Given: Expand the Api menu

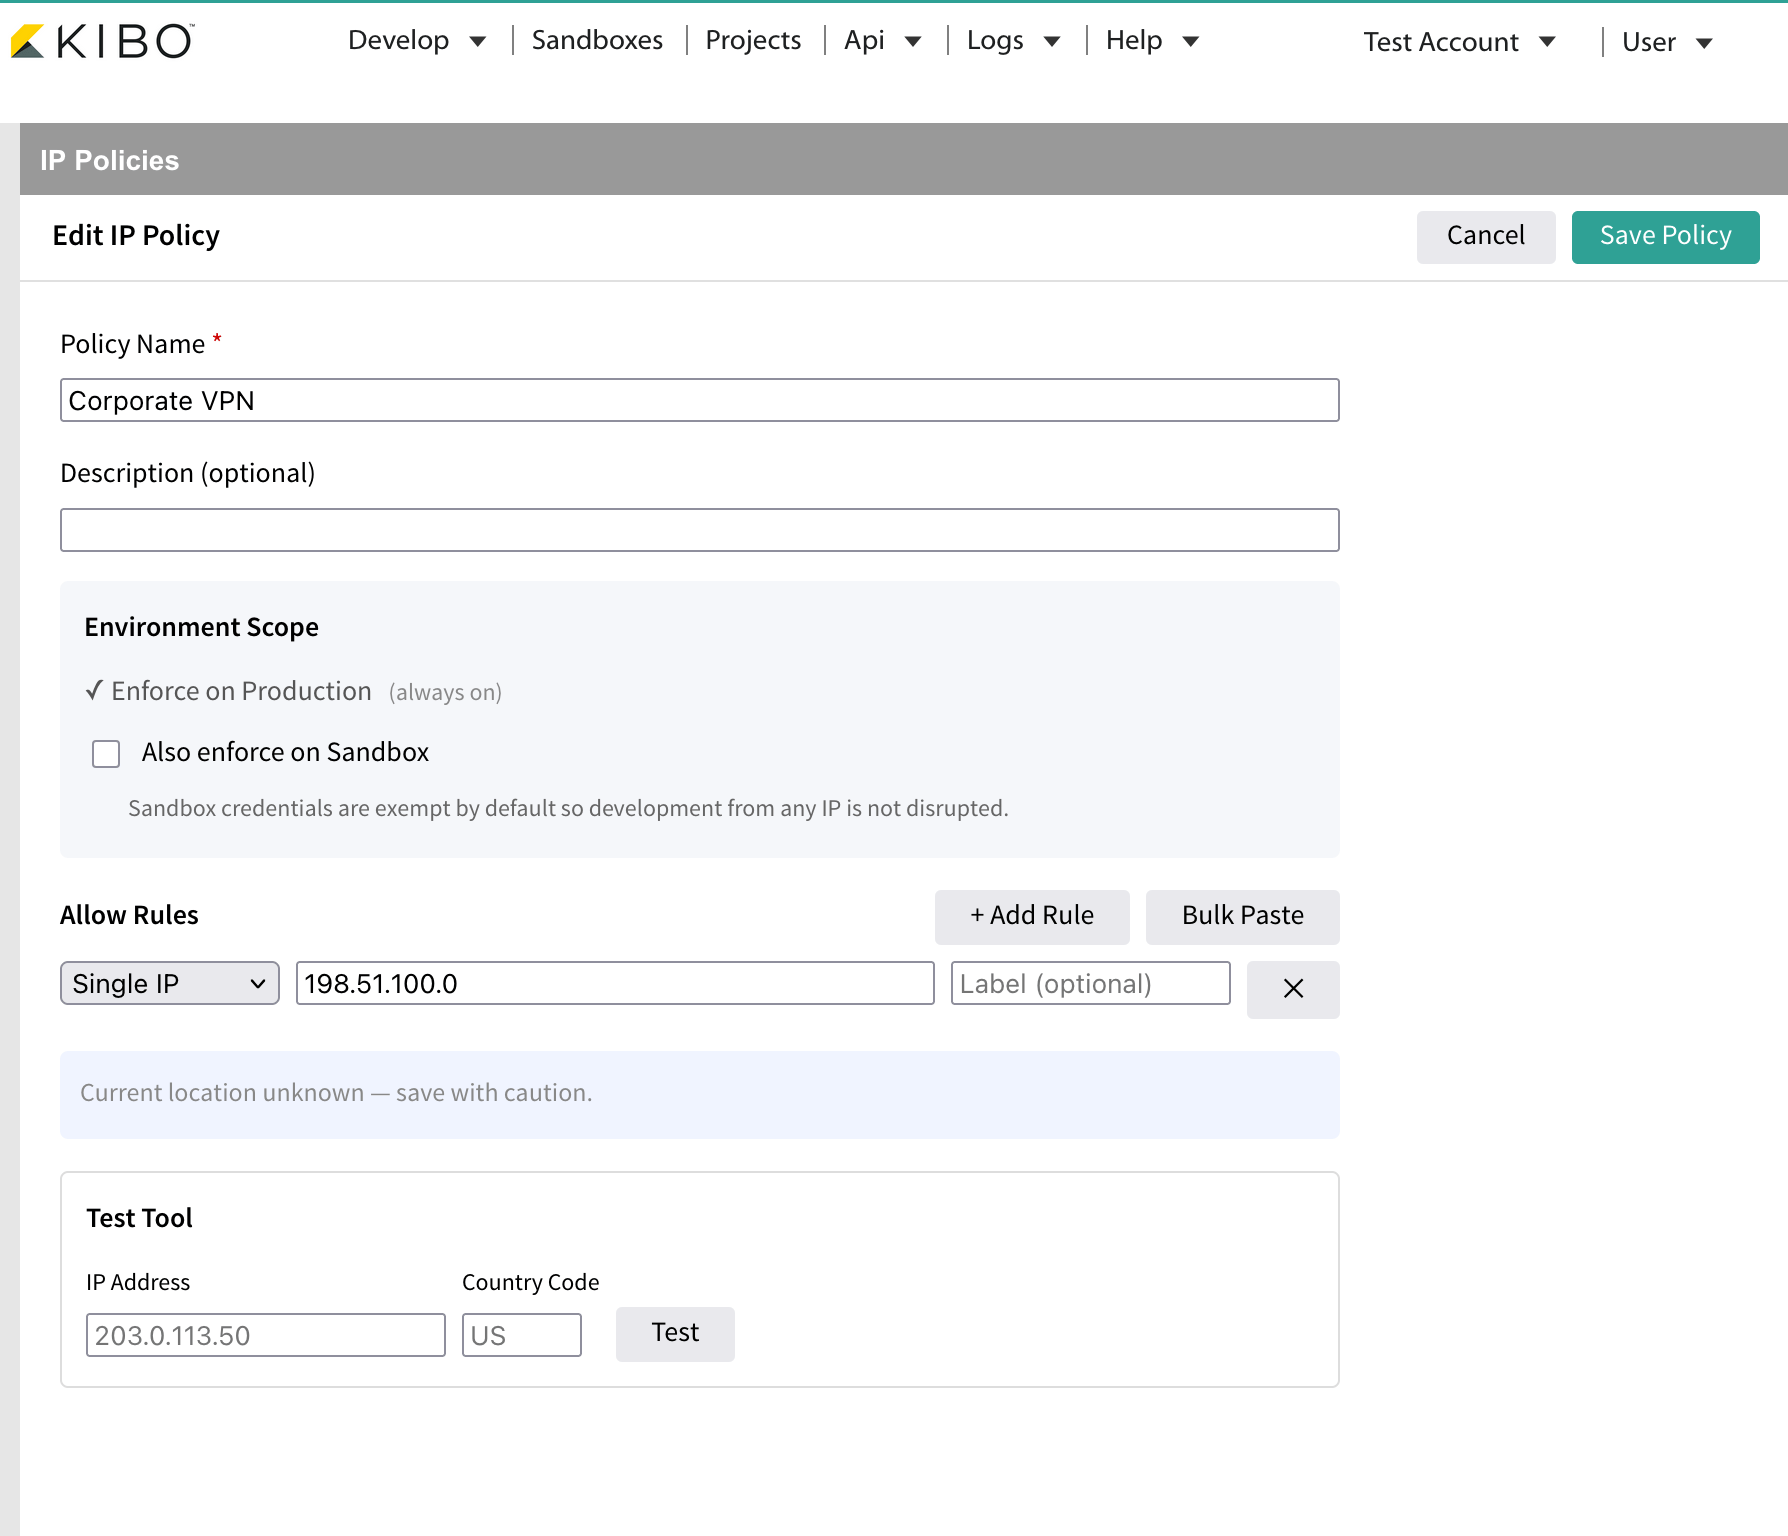Looking at the screenshot, I should point(883,41).
